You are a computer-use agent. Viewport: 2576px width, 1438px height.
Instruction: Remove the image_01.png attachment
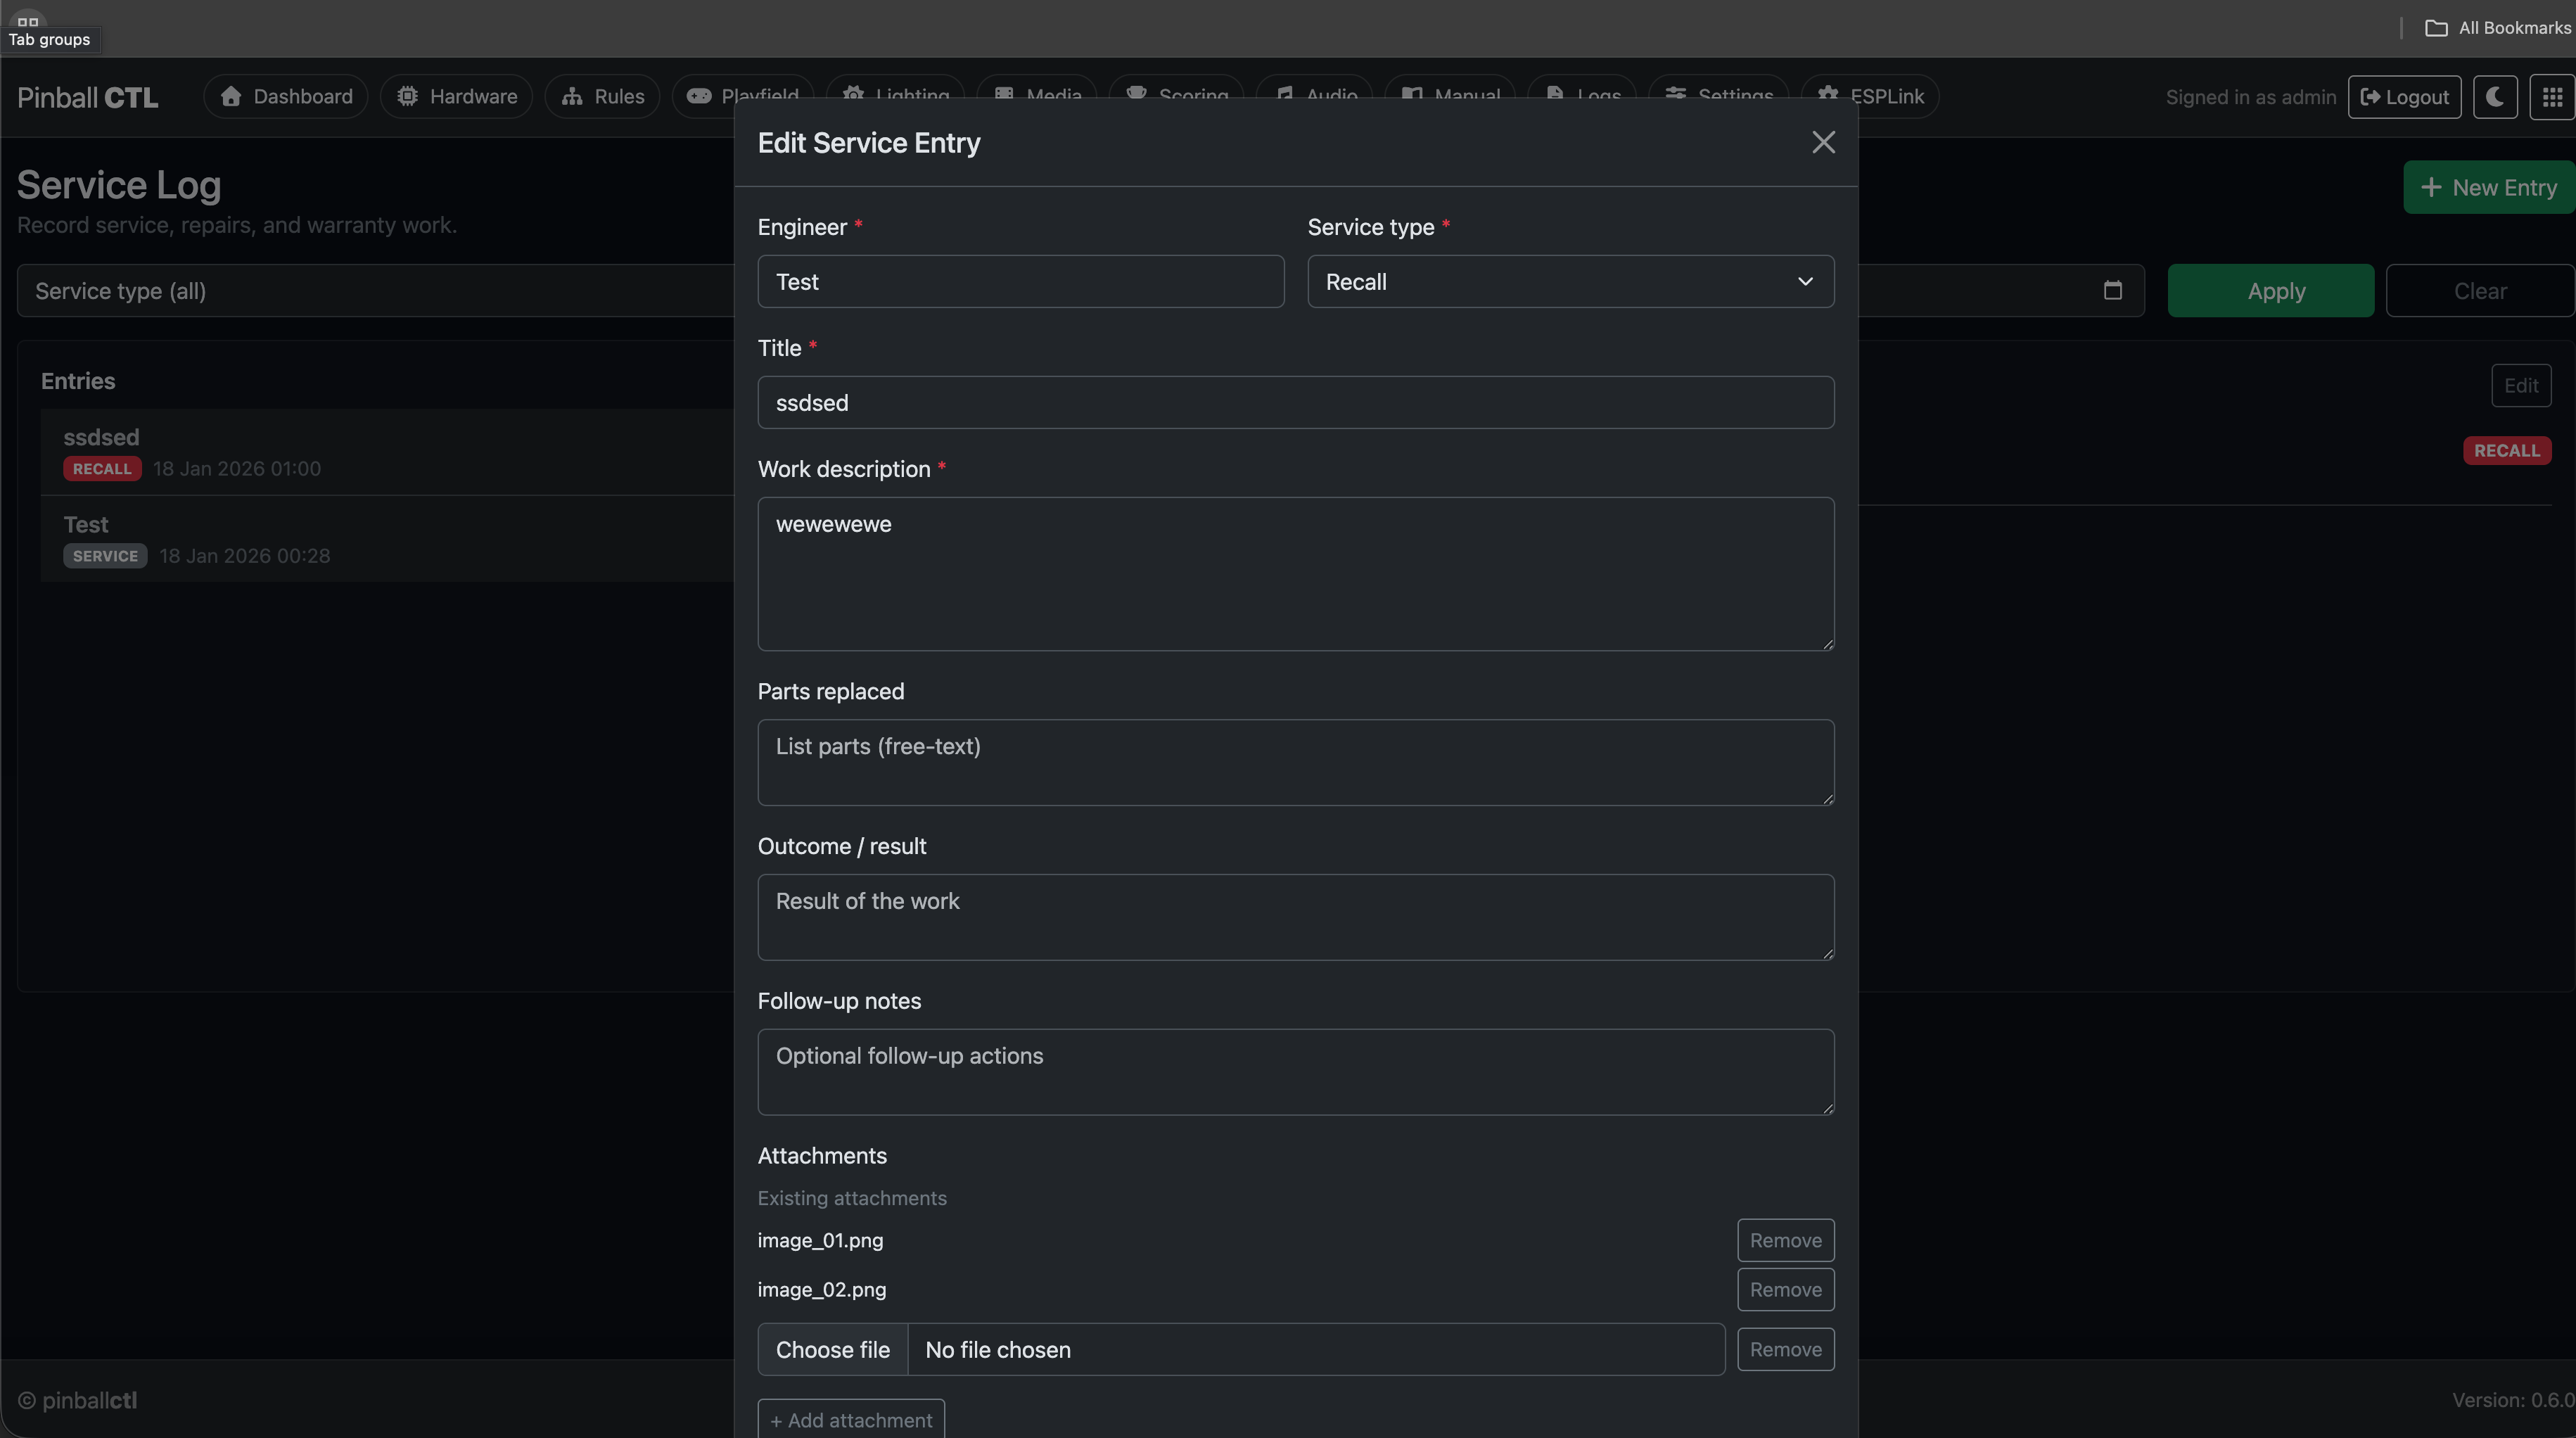coord(1785,1240)
